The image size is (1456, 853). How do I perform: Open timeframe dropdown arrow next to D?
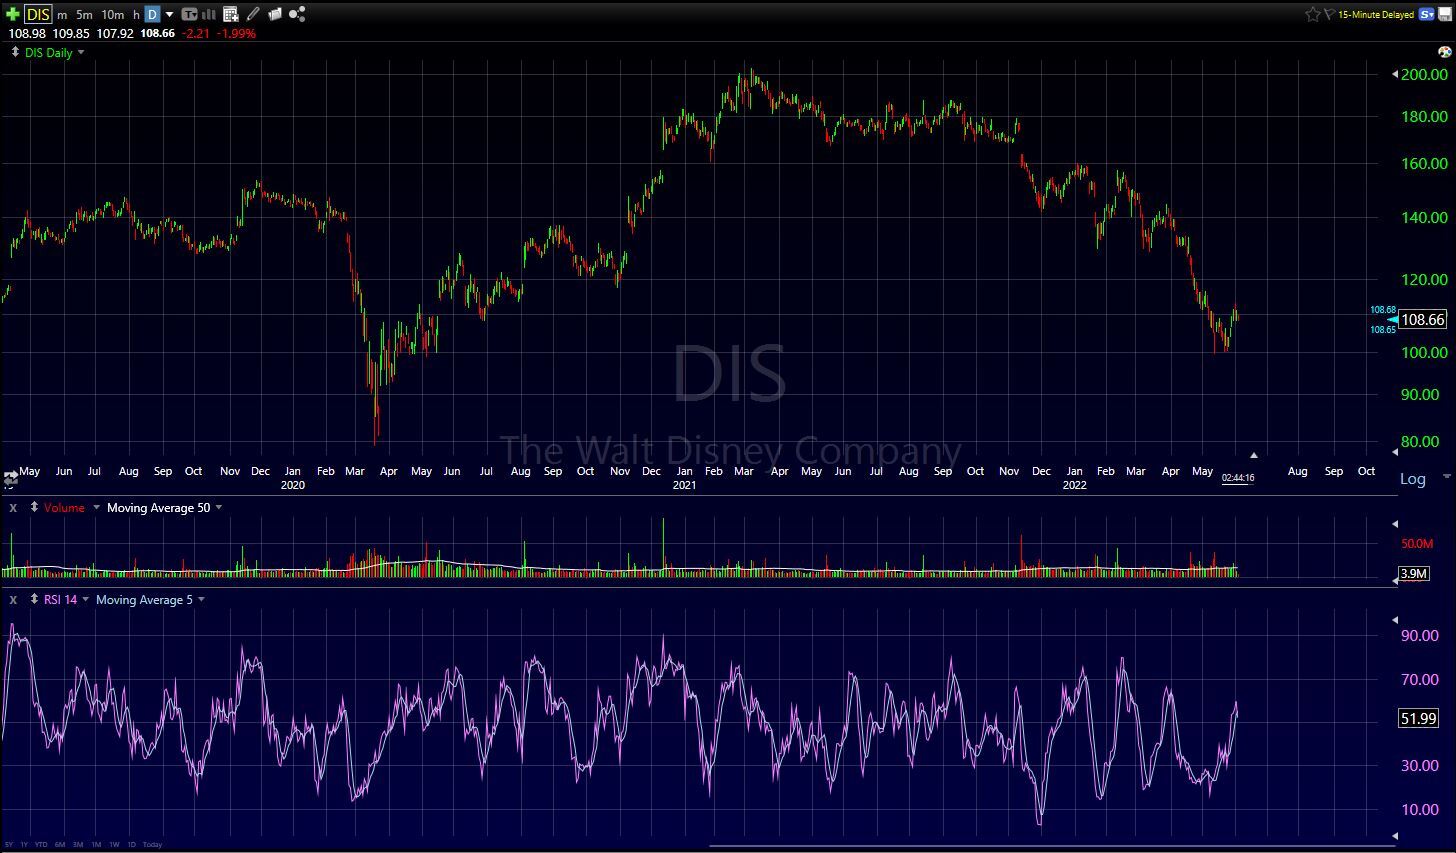(x=169, y=14)
